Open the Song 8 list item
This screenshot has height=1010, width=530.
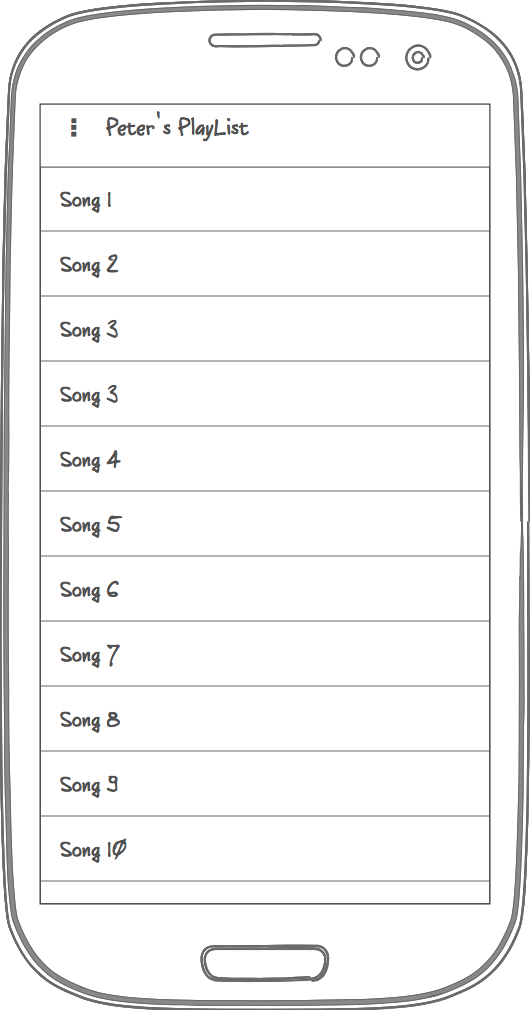(x=265, y=719)
